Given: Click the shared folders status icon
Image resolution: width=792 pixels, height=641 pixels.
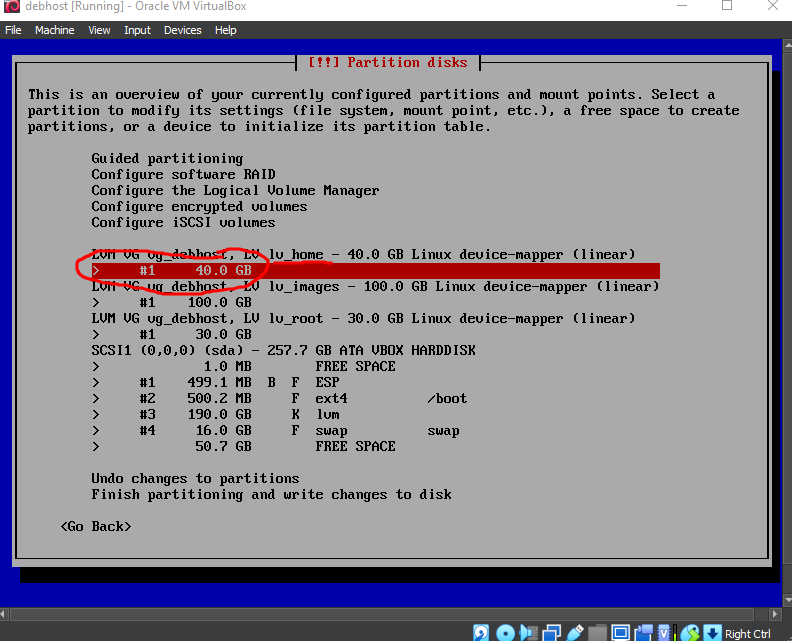Looking at the screenshot, I should [597, 634].
